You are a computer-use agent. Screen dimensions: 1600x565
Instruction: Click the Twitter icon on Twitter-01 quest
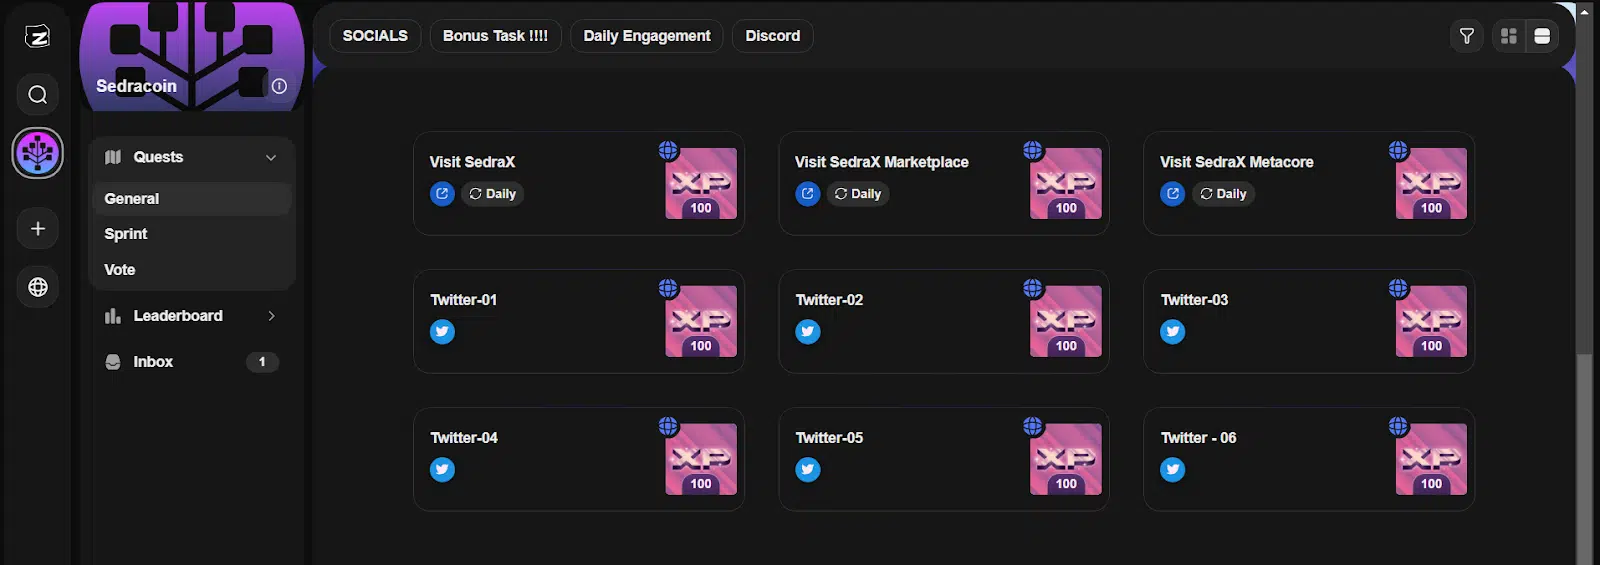(x=442, y=332)
